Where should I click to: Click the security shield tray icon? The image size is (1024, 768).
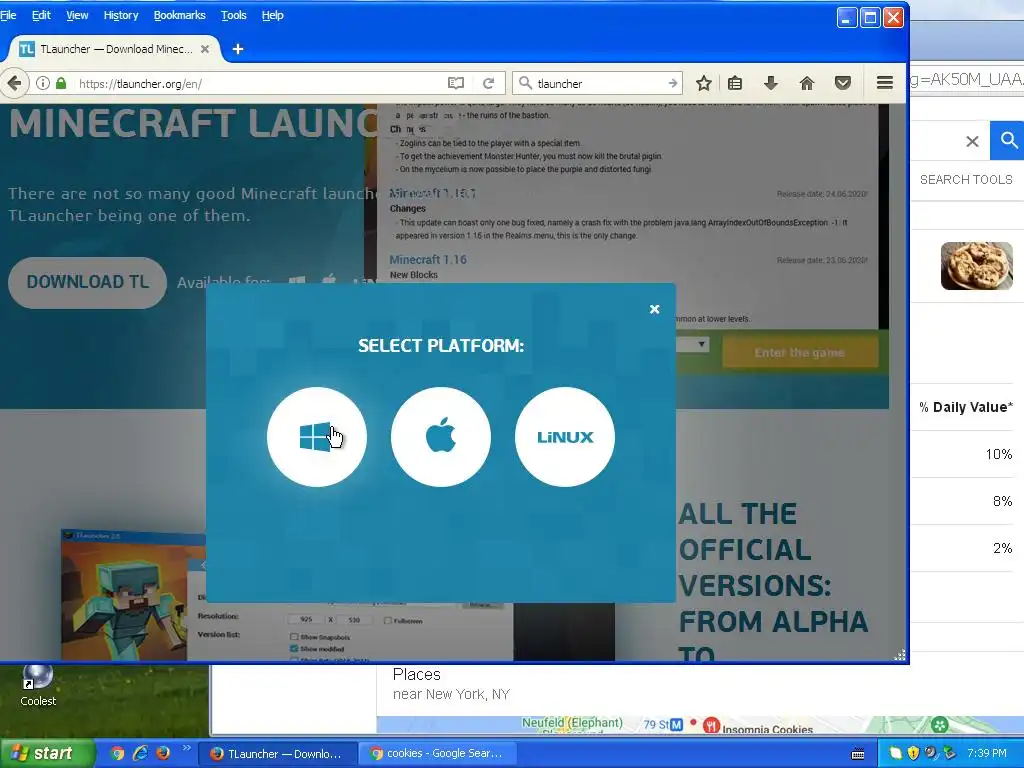[x=913, y=753]
